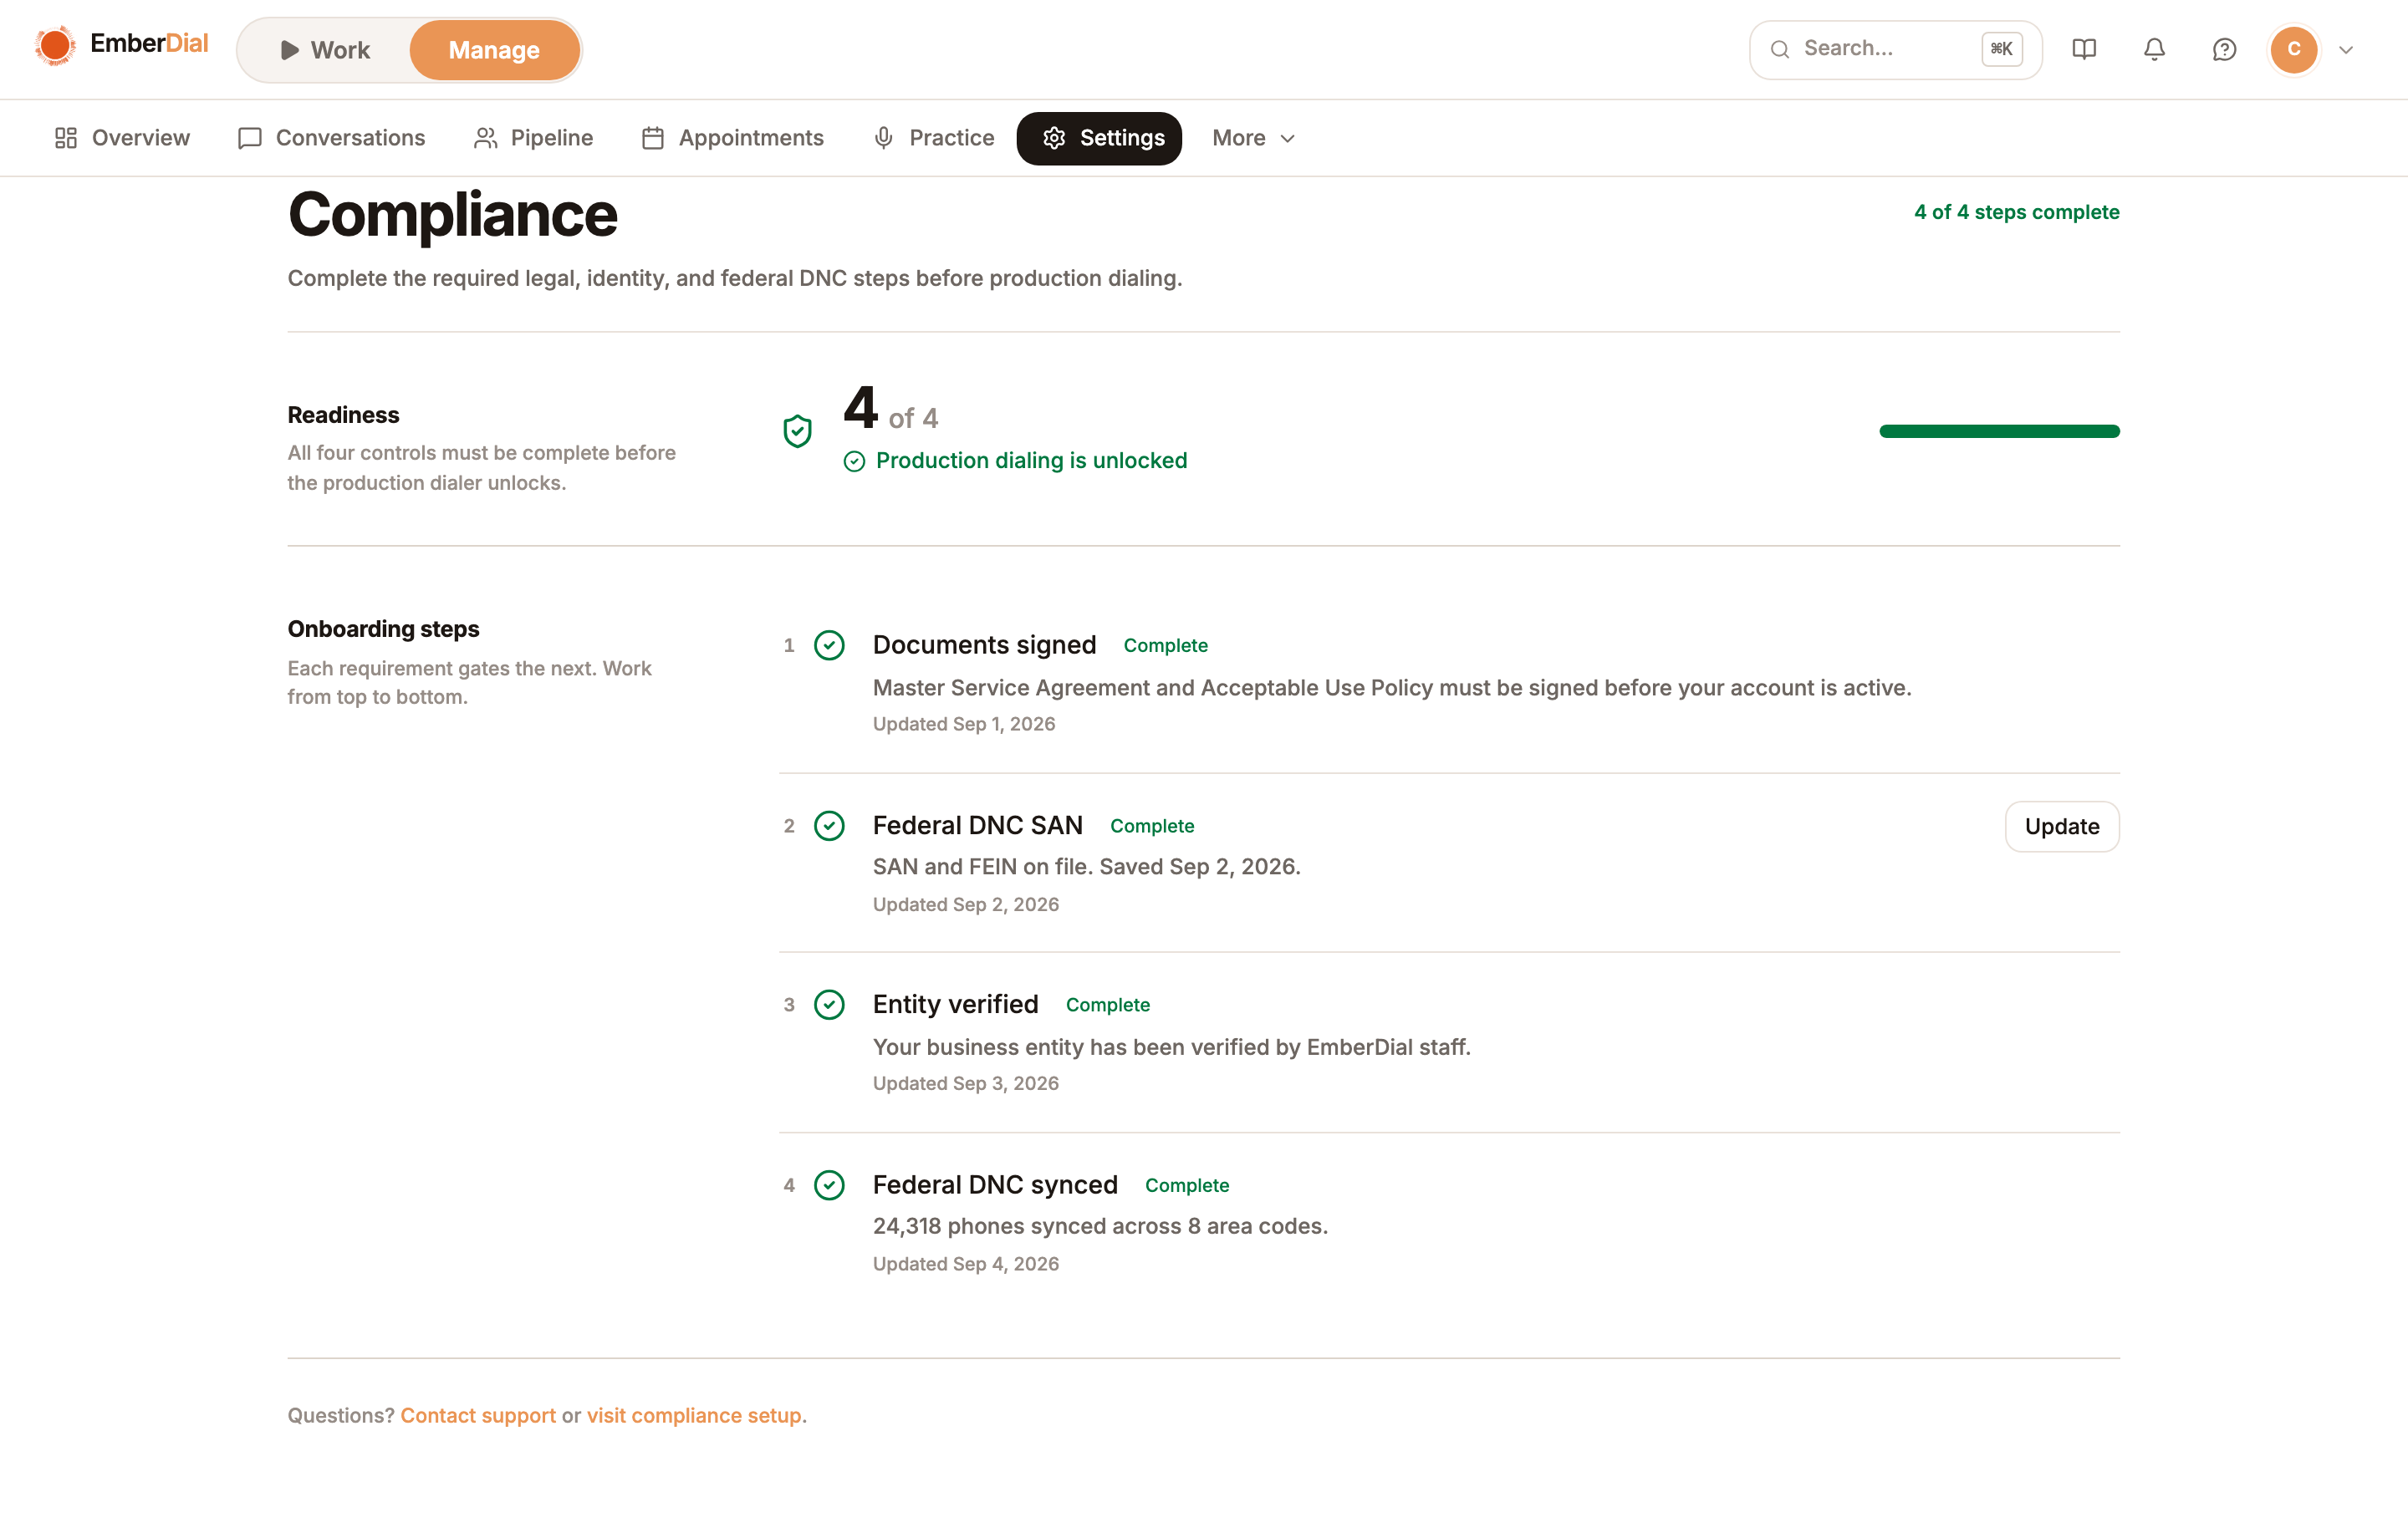
Task: Click the Compliance page heading
Action: tap(452, 214)
